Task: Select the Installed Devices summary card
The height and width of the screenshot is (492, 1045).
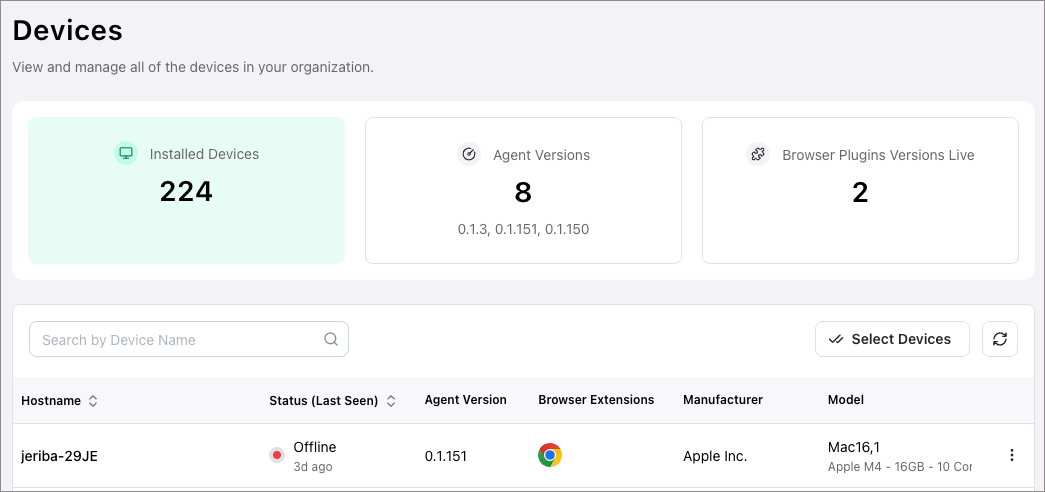Action: (186, 190)
